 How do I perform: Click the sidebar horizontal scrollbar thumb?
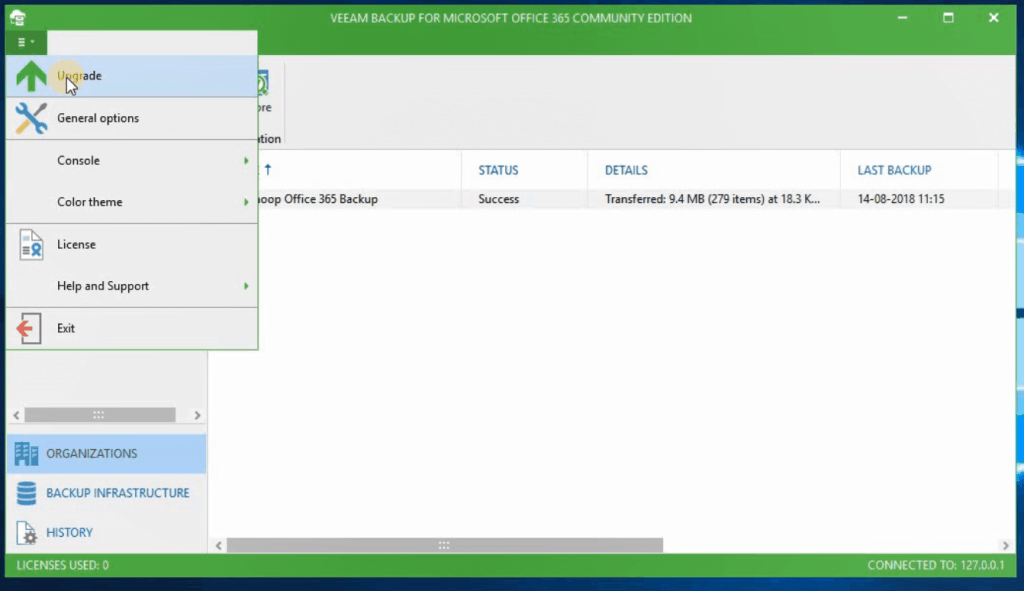click(x=100, y=415)
